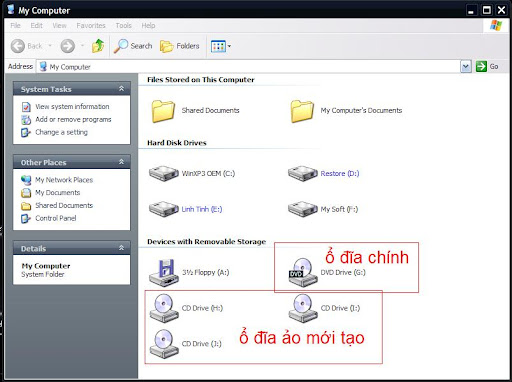
Task: Click the Restore (D:) label text
Action: click(340, 174)
